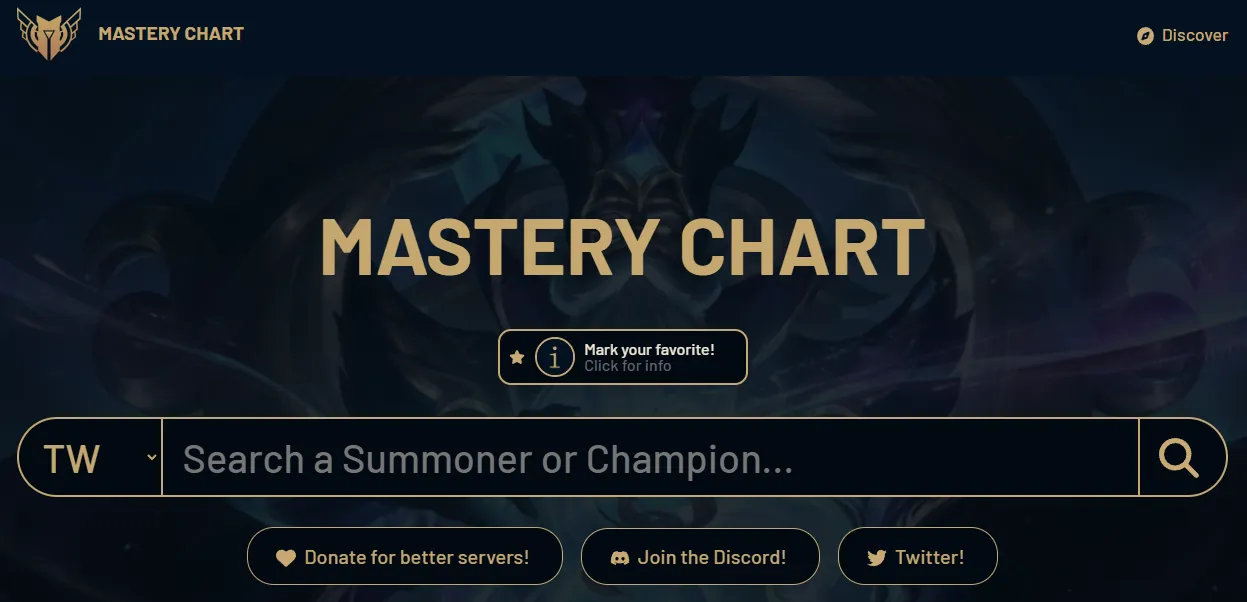
Task: Click the compass icon beside Discover
Action: pyautogui.click(x=1146, y=36)
